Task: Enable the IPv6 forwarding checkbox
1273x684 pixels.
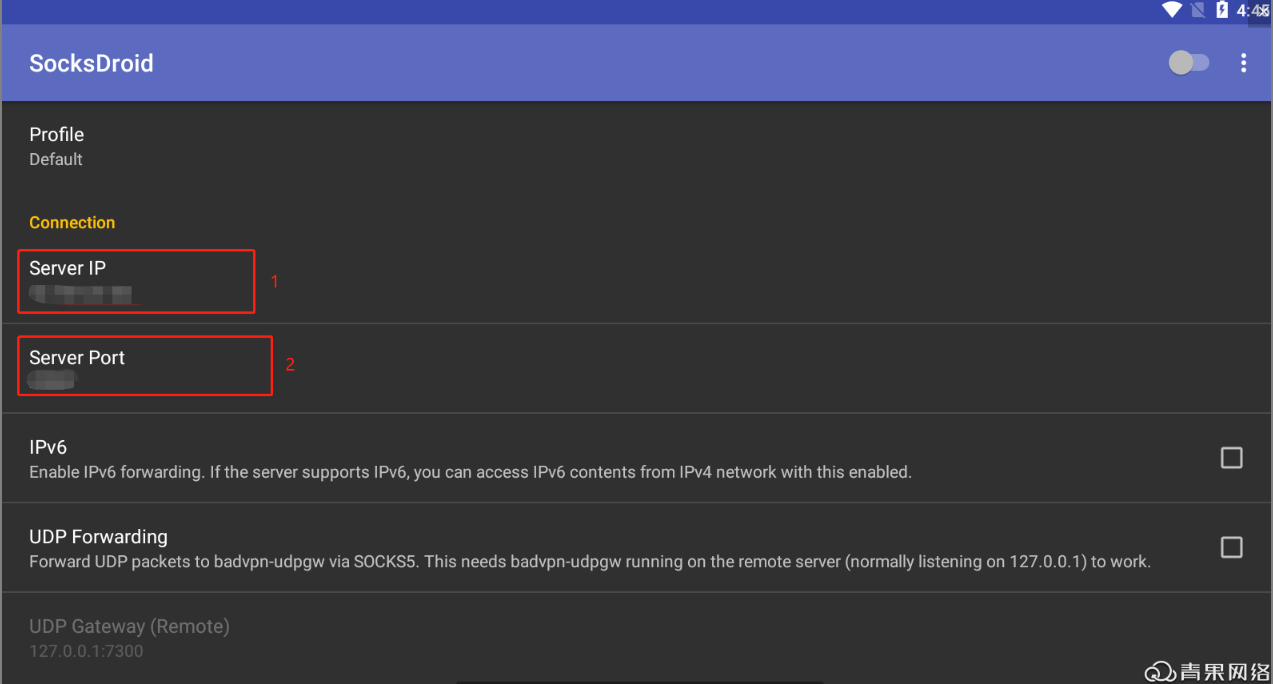Action: [1231, 458]
